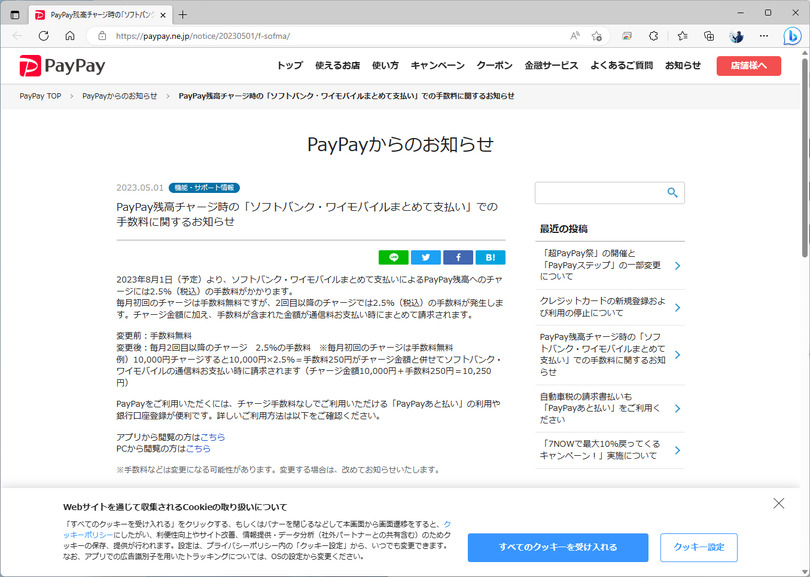The image size is (810, 577).
Task: Click the browser back arrow
Action: click(x=18, y=36)
